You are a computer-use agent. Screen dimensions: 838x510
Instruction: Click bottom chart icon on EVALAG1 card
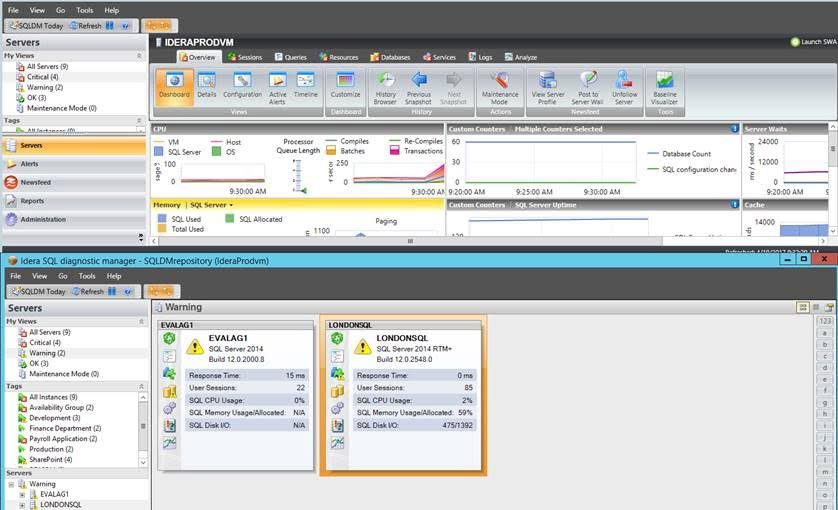tap(169, 443)
